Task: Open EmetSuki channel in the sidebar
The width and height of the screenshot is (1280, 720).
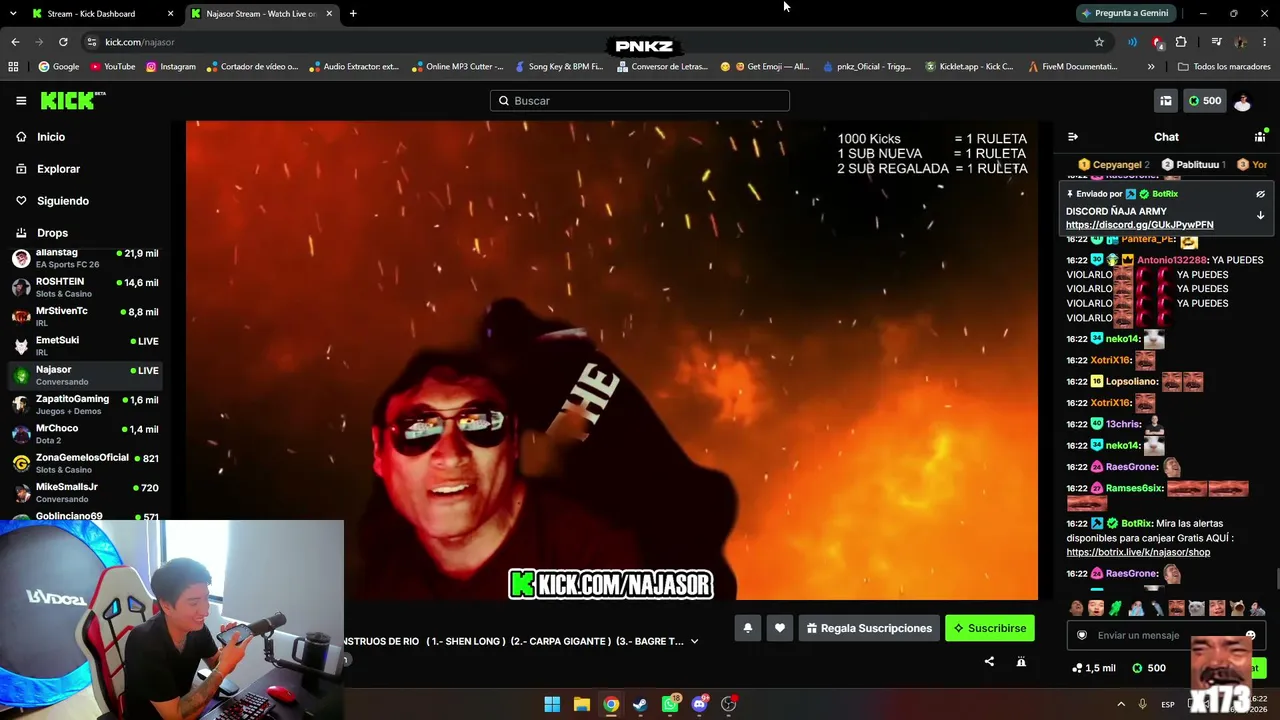Action: 85,346
